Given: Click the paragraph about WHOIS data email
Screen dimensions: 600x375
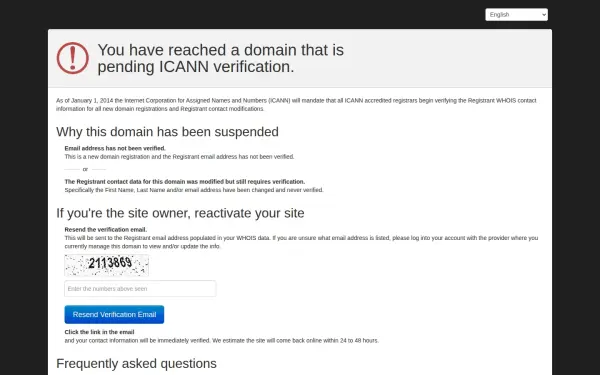Looking at the screenshot, I should [x=301, y=242].
